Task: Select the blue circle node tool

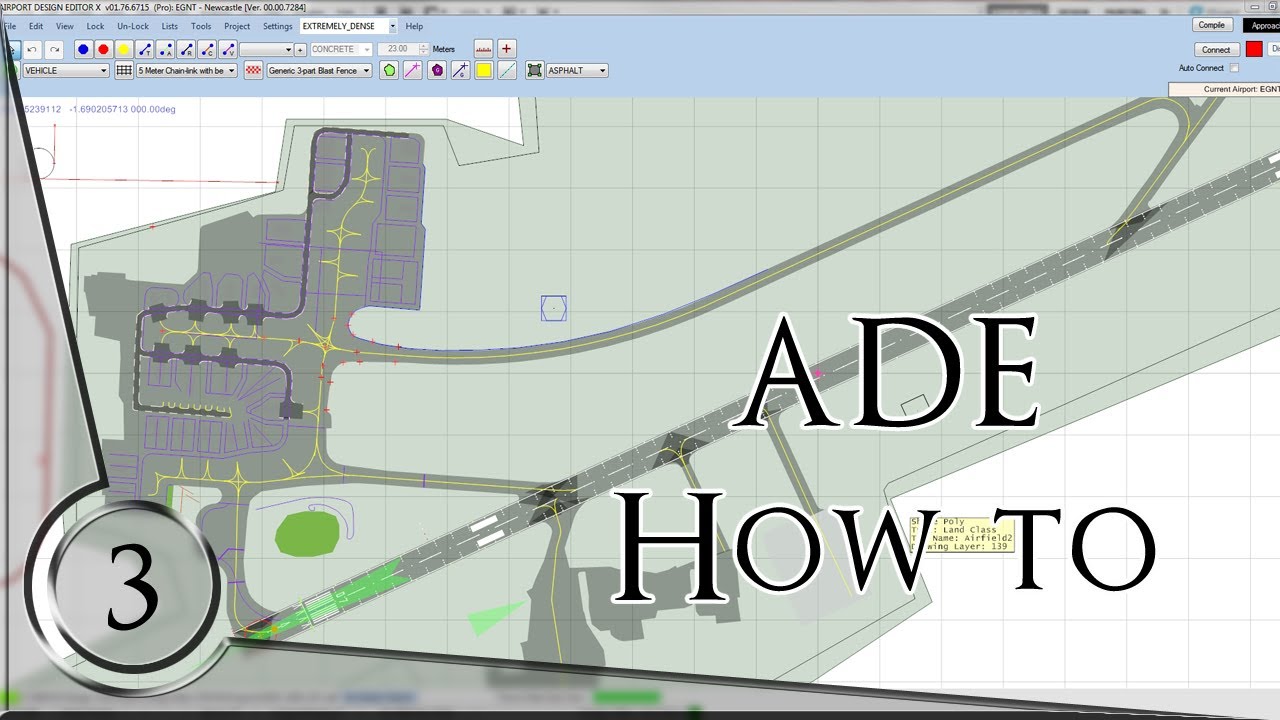Action: point(83,49)
